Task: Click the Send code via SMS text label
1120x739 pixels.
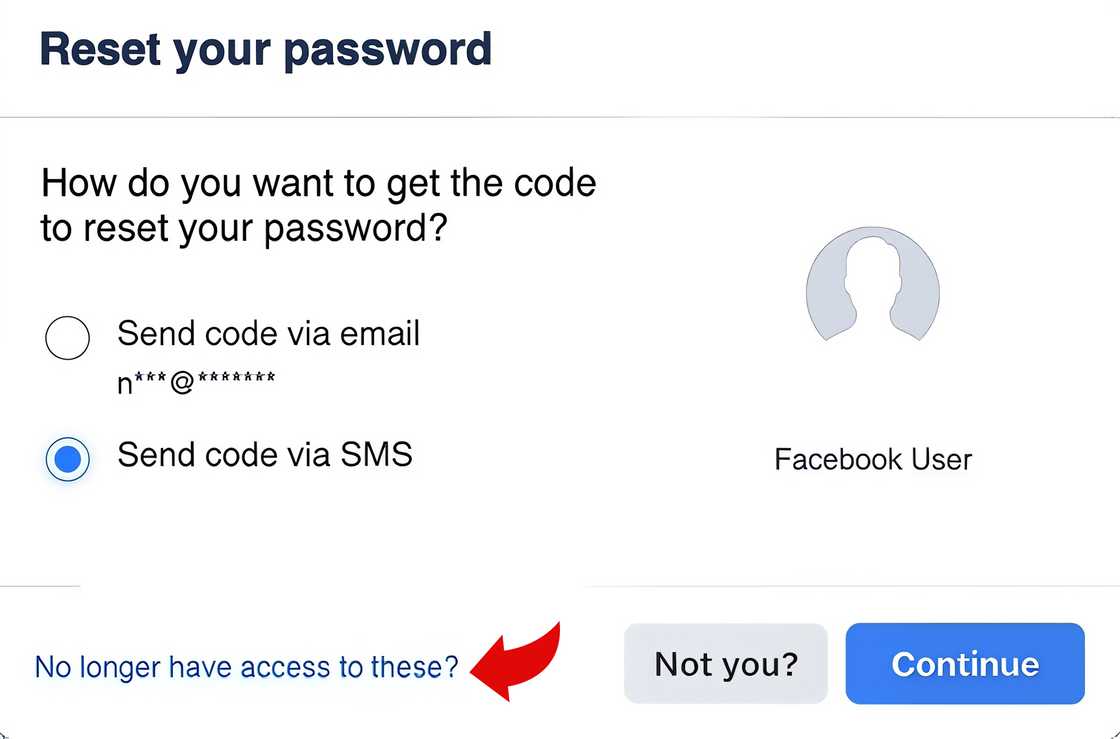Action: tap(265, 455)
